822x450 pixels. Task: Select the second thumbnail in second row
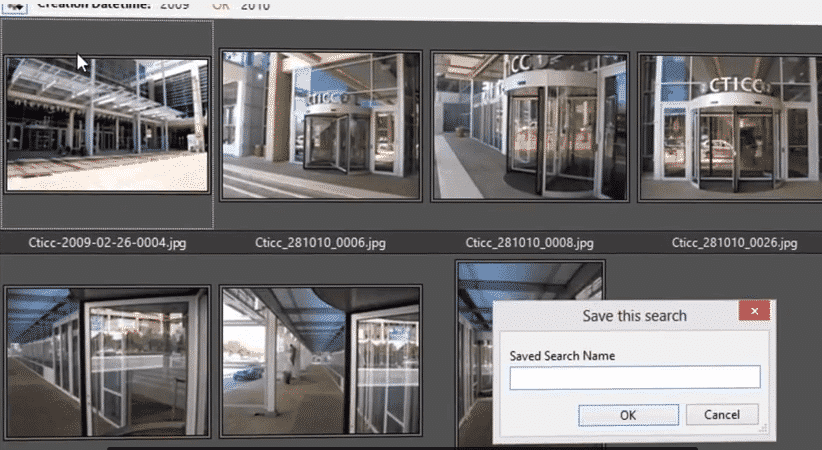point(321,361)
